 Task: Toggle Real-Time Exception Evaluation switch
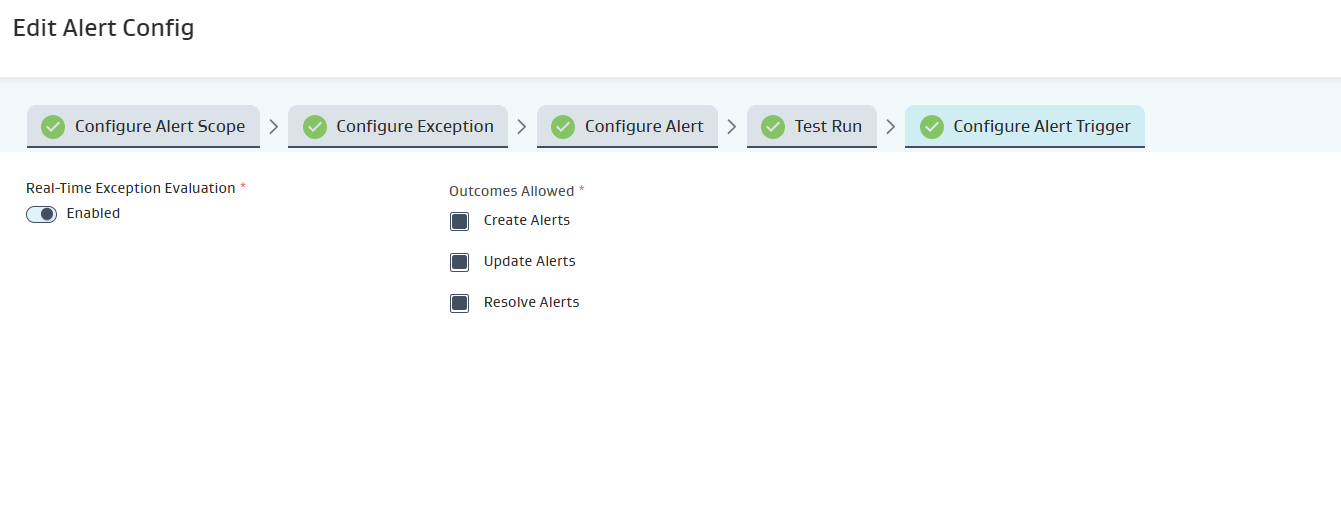click(x=42, y=214)
